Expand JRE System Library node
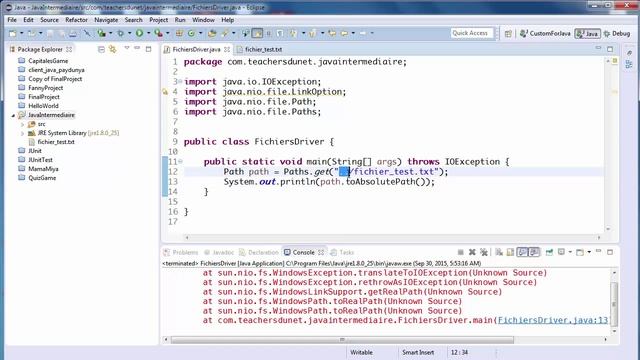The width and height of the screenshot is (640, 360). coord(23,133)
